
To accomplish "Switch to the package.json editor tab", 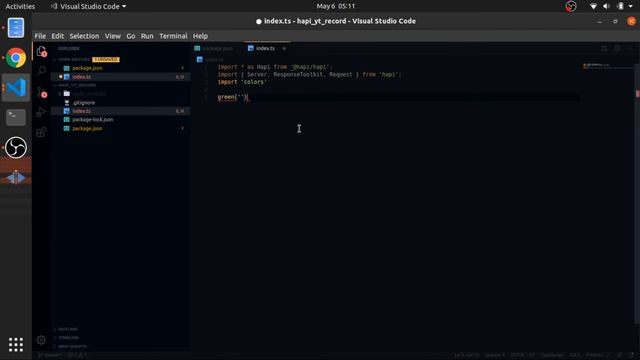I will tap(217, 49).
